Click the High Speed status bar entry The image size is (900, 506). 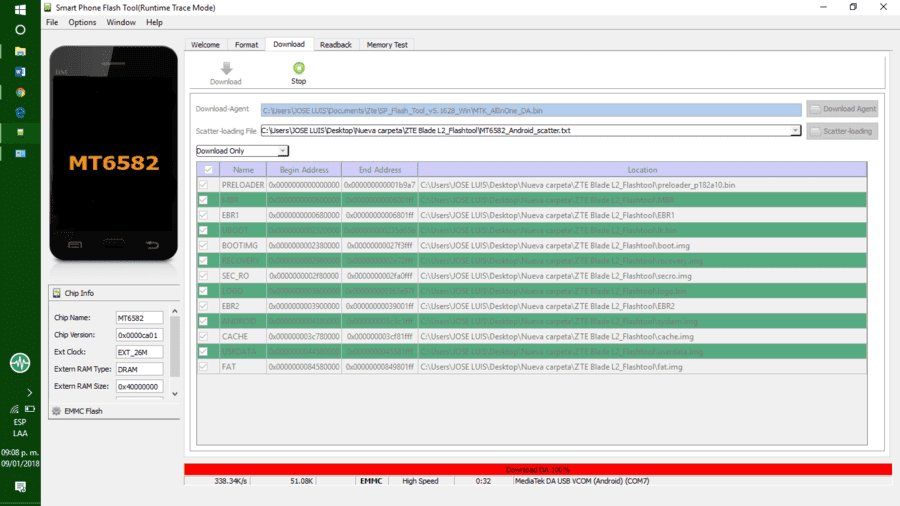pyautogui.click(x=420, y=481)
